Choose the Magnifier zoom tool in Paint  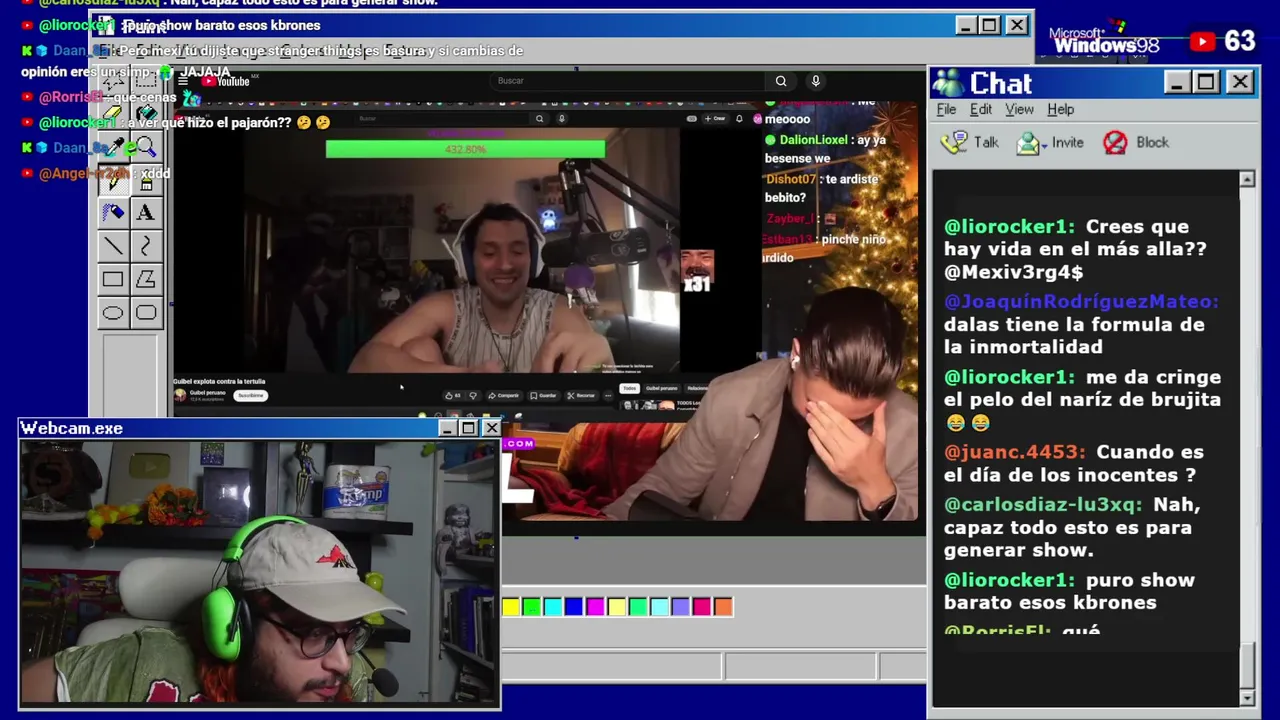146,147
